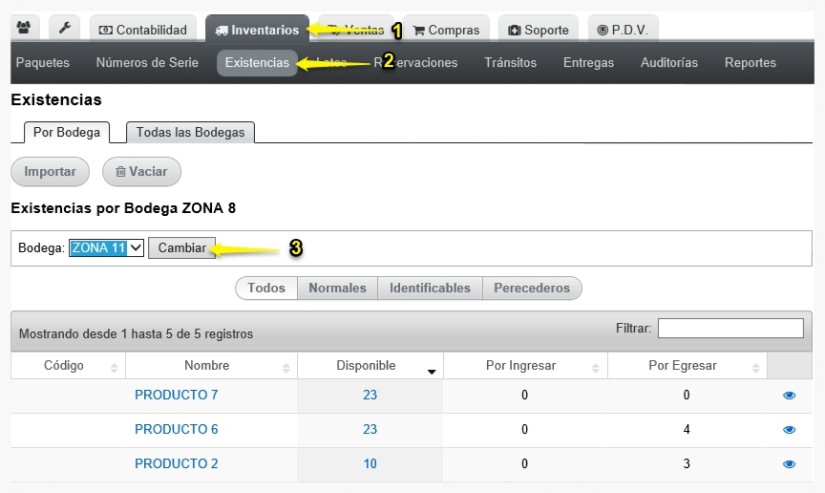
Task: Filter by Identificables products
Action: point(430,288)
